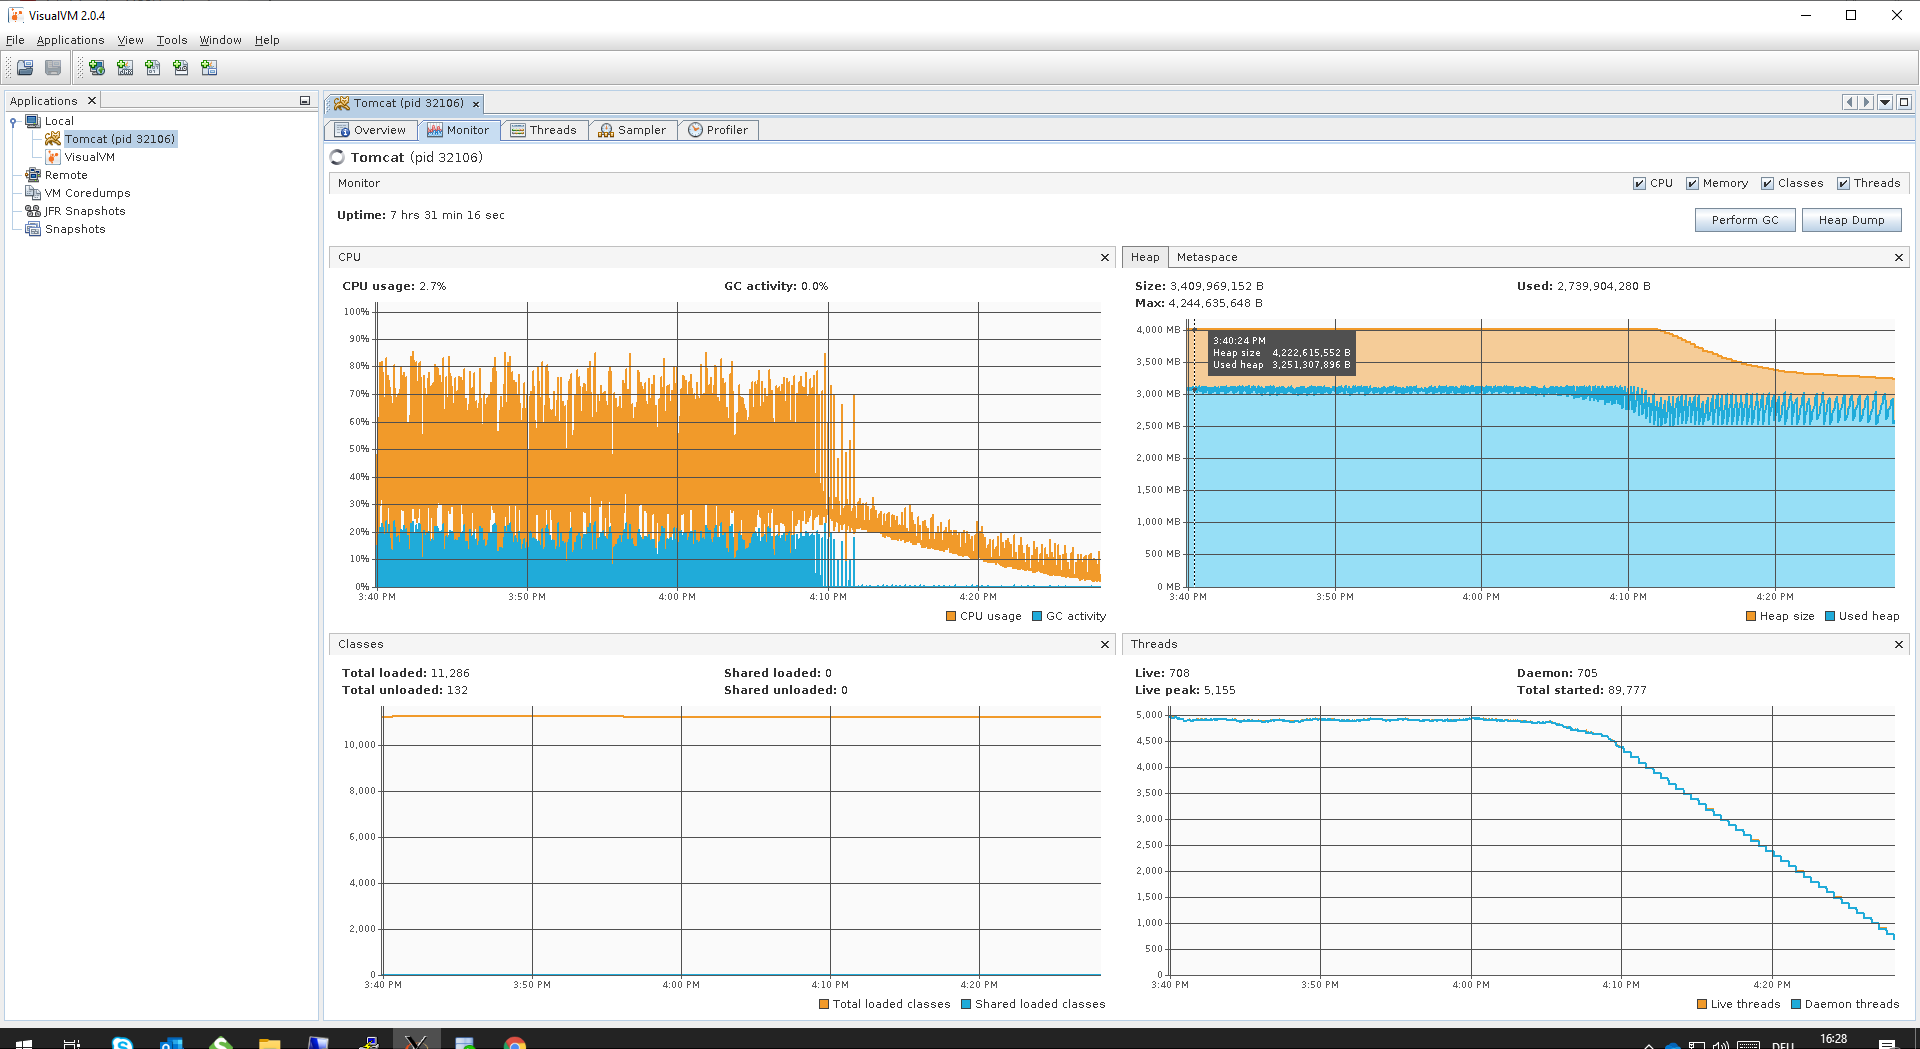
Task: Minimize the Applications panel
Action: click(x=305, y=100)
